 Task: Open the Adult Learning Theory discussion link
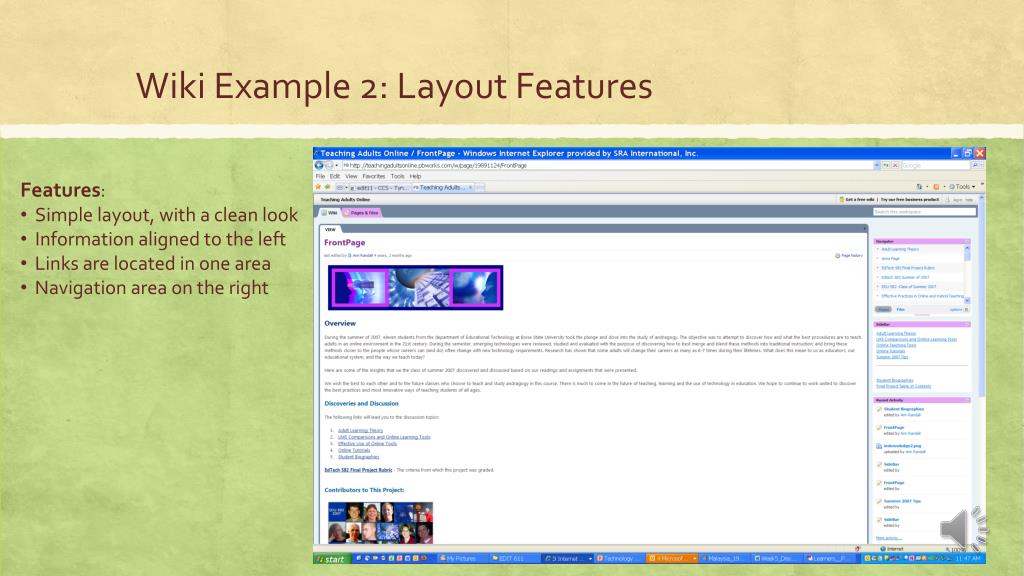360,430
